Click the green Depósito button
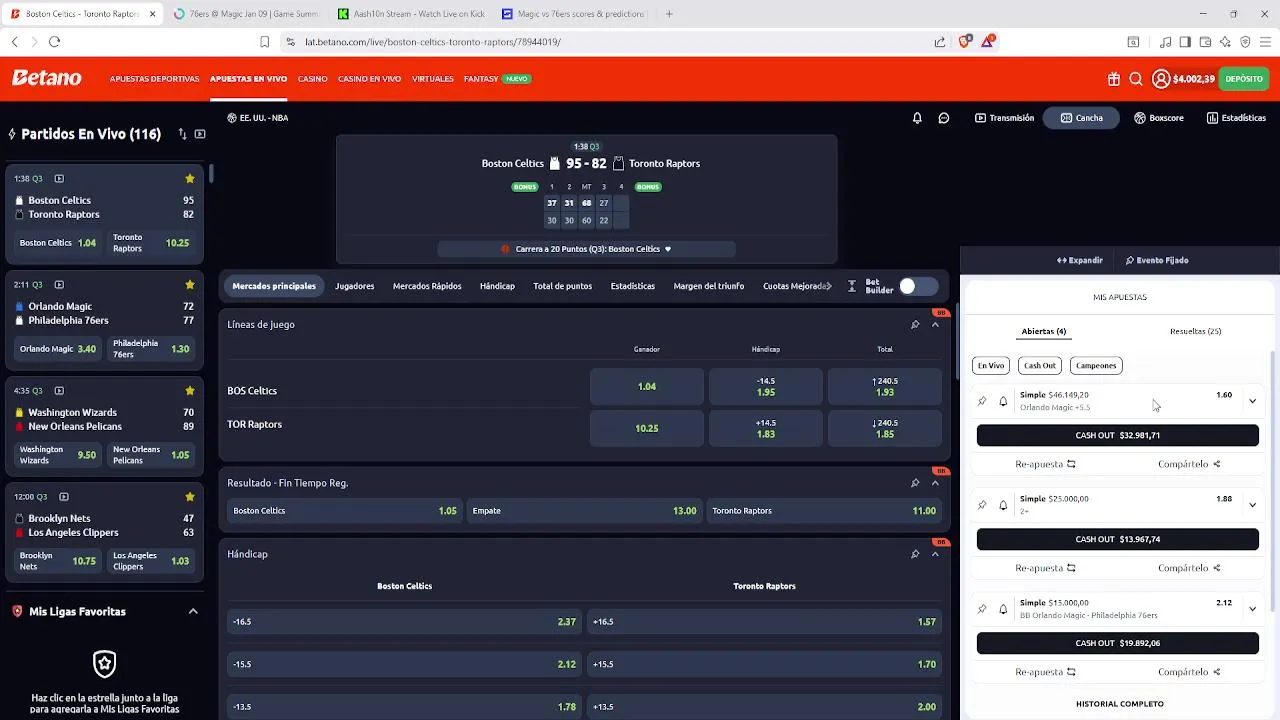Viewport: 1280px width, 720px height. click(x=1244, y=79)
